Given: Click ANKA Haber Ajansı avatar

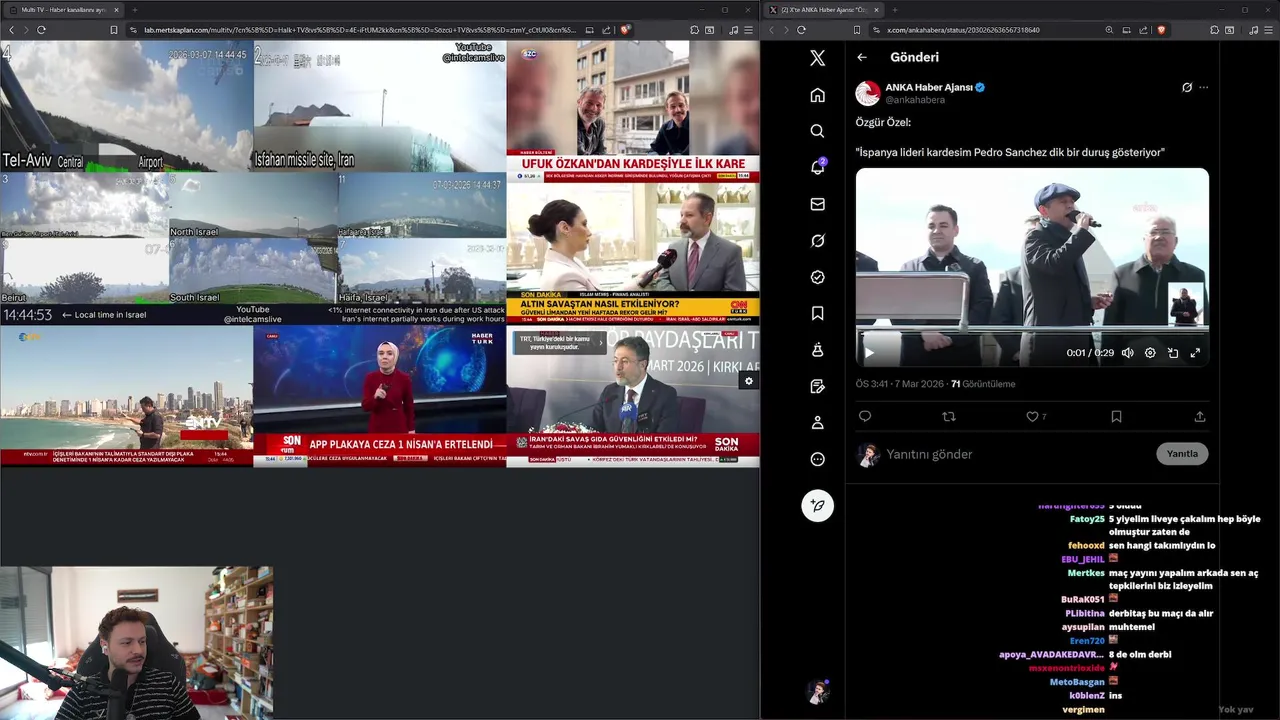Looking at the screenshot, I should 867,93.
